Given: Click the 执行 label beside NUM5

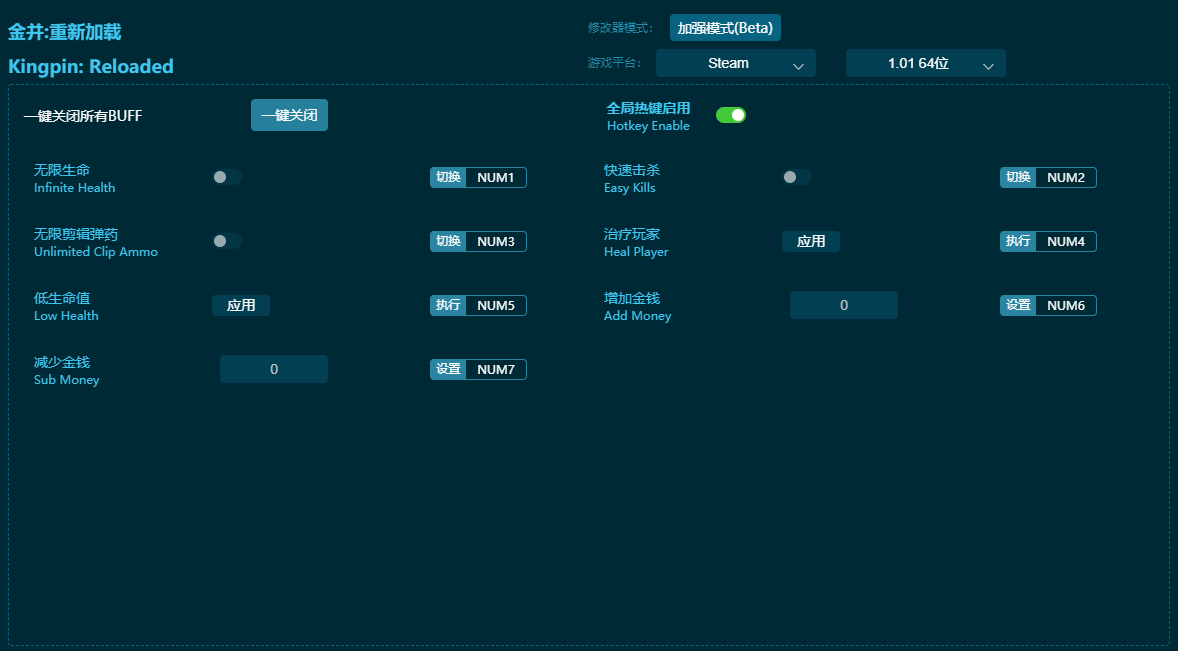Looking at the screenshot, I should pos(449,305).
